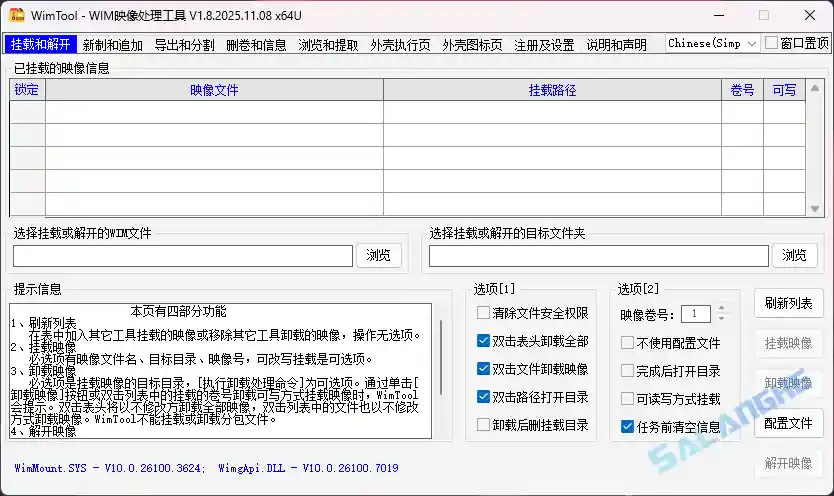Open the 新制和追加 tab
Viewport: 834px width, 496px height.
[x=113, y=45]
